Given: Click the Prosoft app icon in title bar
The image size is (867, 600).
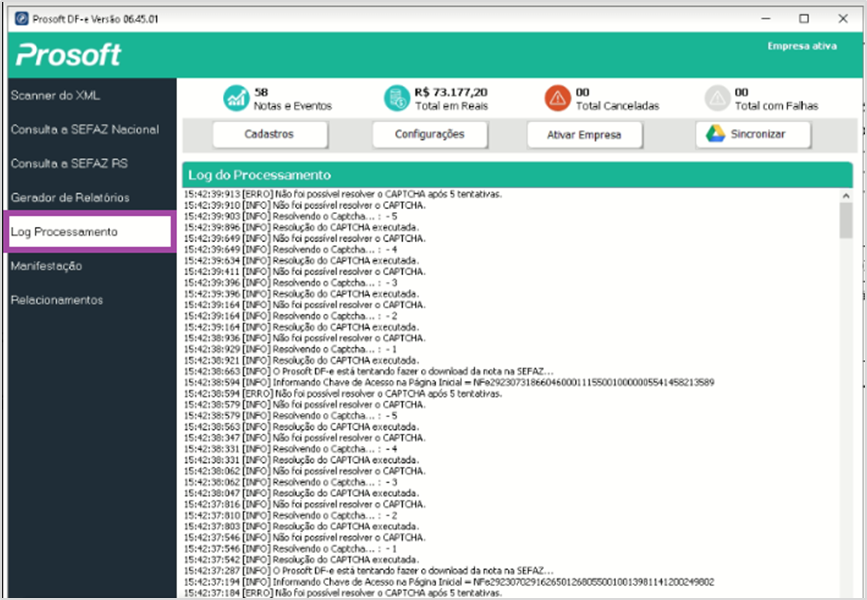Looking at the screenshot, I should coord(22,19).
